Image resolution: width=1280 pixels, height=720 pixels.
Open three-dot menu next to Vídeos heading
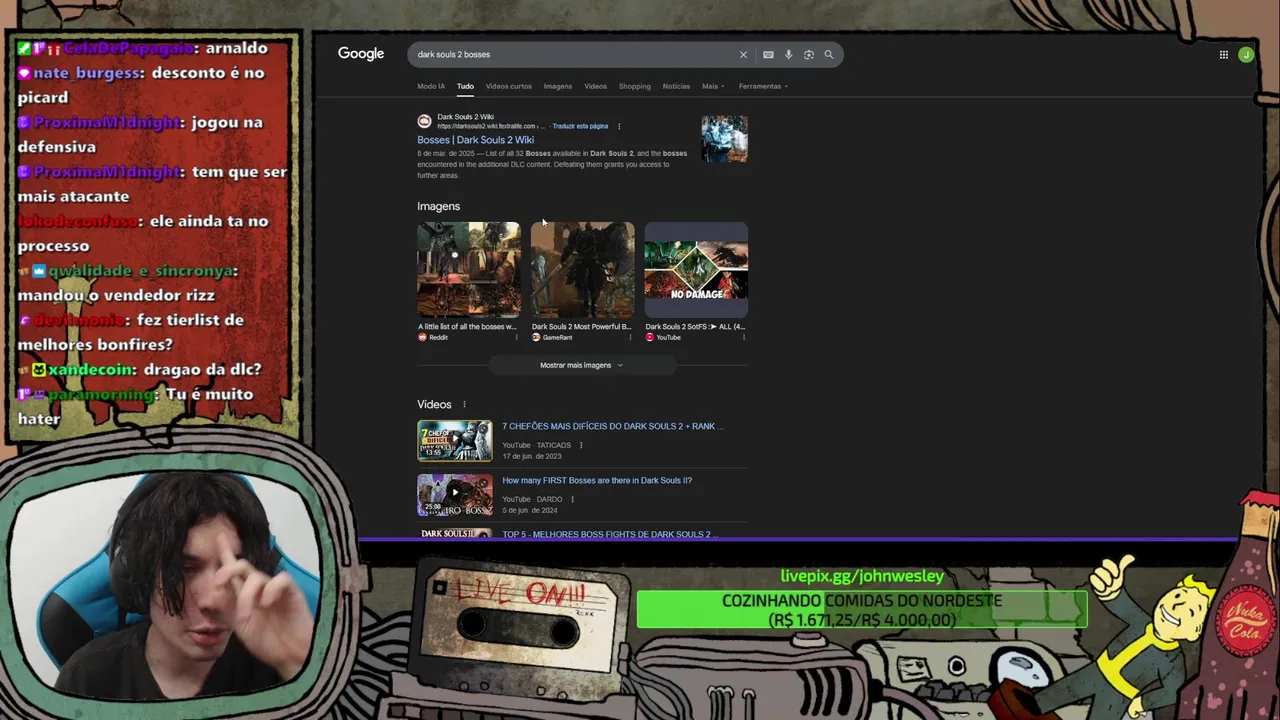click(x=464, y=404)
